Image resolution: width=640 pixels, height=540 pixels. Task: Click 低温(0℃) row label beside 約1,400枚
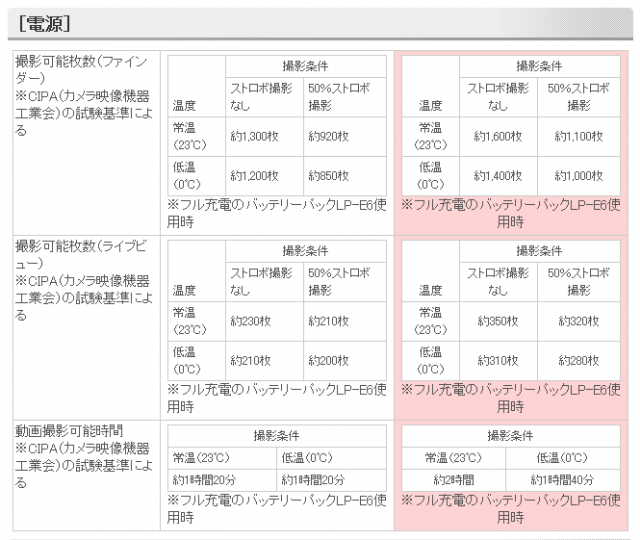coord(431,176)
